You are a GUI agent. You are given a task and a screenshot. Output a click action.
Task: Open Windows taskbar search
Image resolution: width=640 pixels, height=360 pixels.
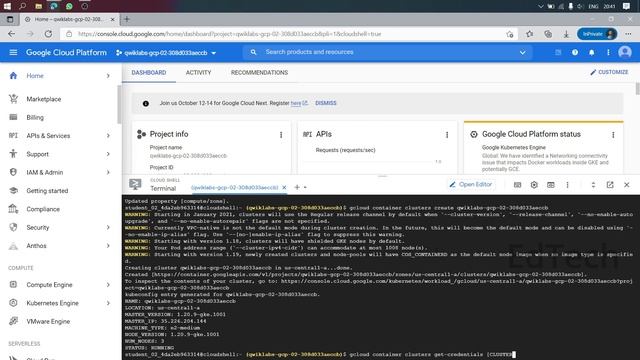coord(22,6)
